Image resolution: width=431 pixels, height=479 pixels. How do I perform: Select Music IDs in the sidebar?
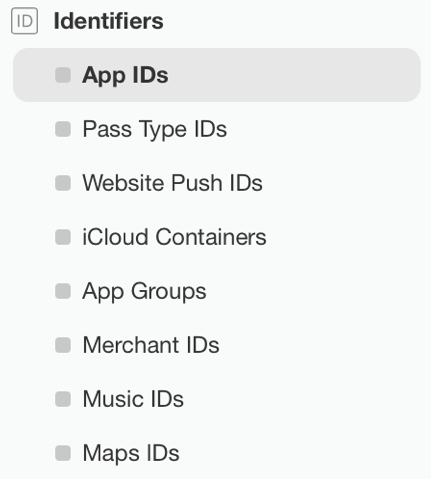[133, 399]
